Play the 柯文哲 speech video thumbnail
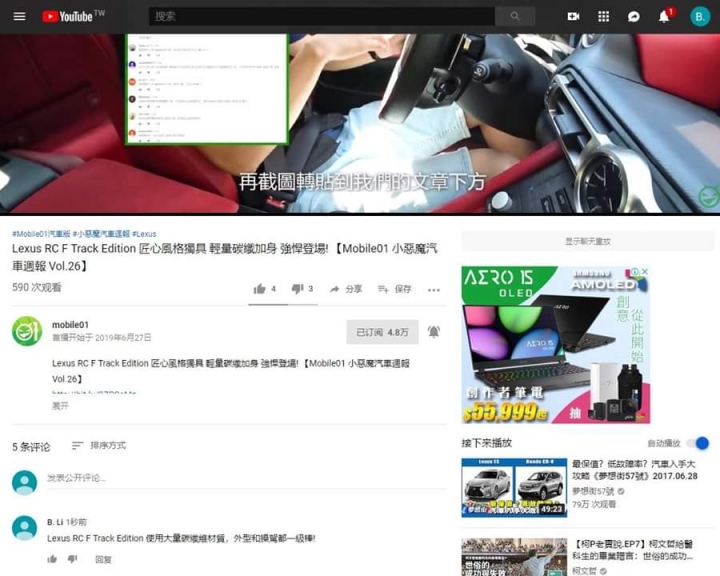This screenshot has height=576, width=720. pyautogui.click(x=514, y=557)
